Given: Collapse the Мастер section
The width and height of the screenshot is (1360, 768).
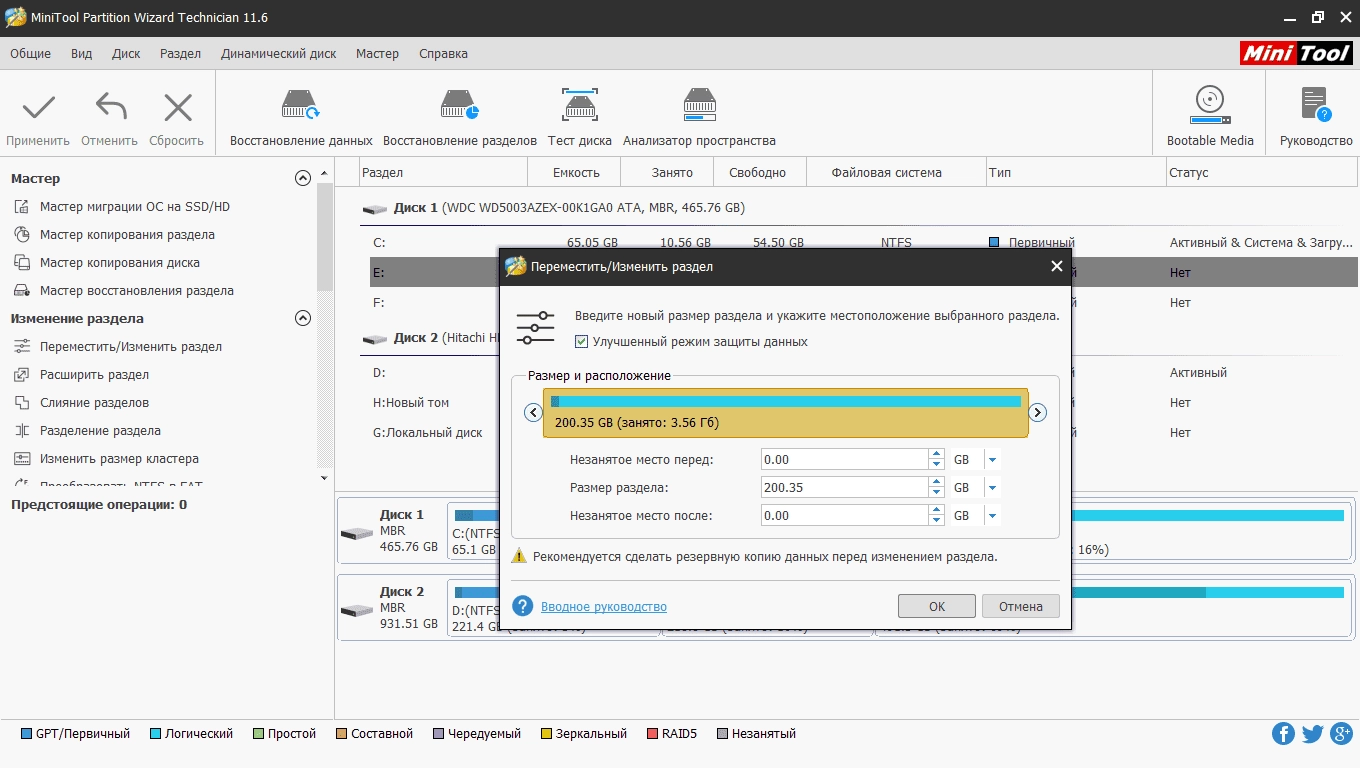Looking at the screenshot, I should [x=303, y=179].
